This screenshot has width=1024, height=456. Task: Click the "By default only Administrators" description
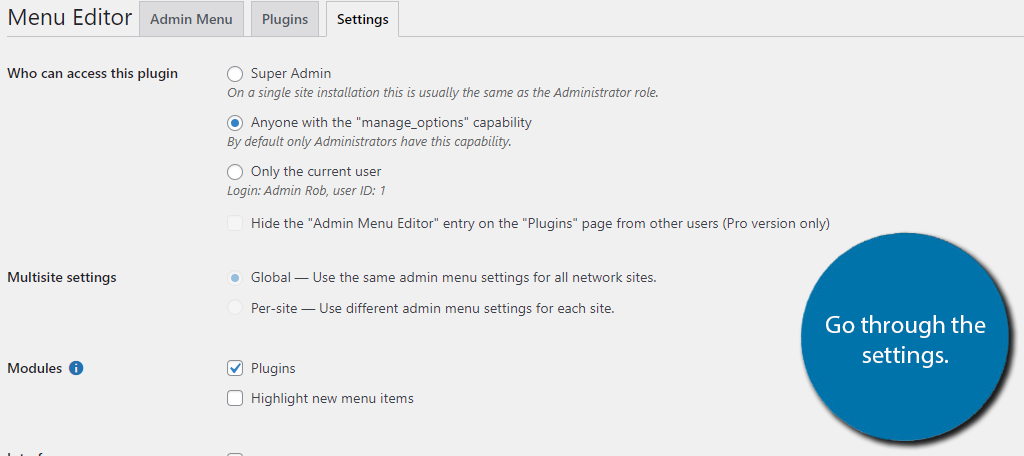point(369,141)
